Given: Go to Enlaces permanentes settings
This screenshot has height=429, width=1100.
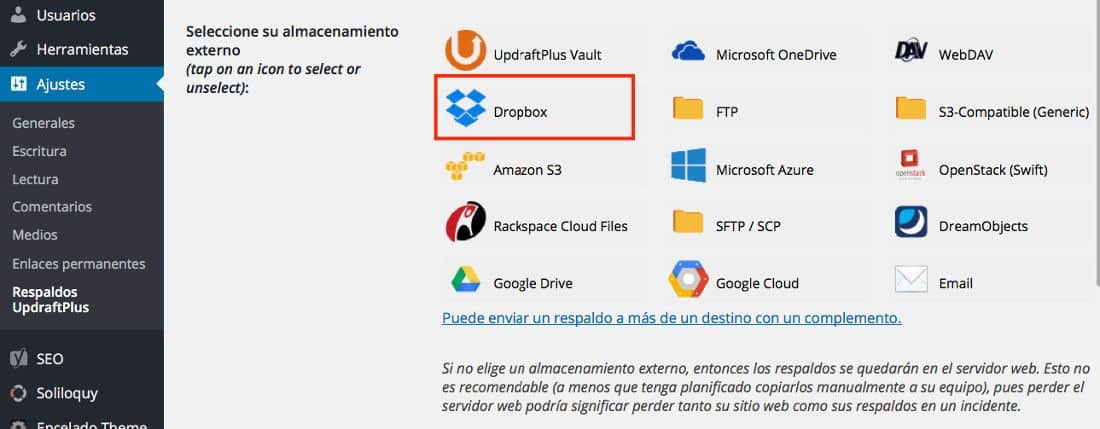Looking at the screenshot, I should [x=79, y=264].
